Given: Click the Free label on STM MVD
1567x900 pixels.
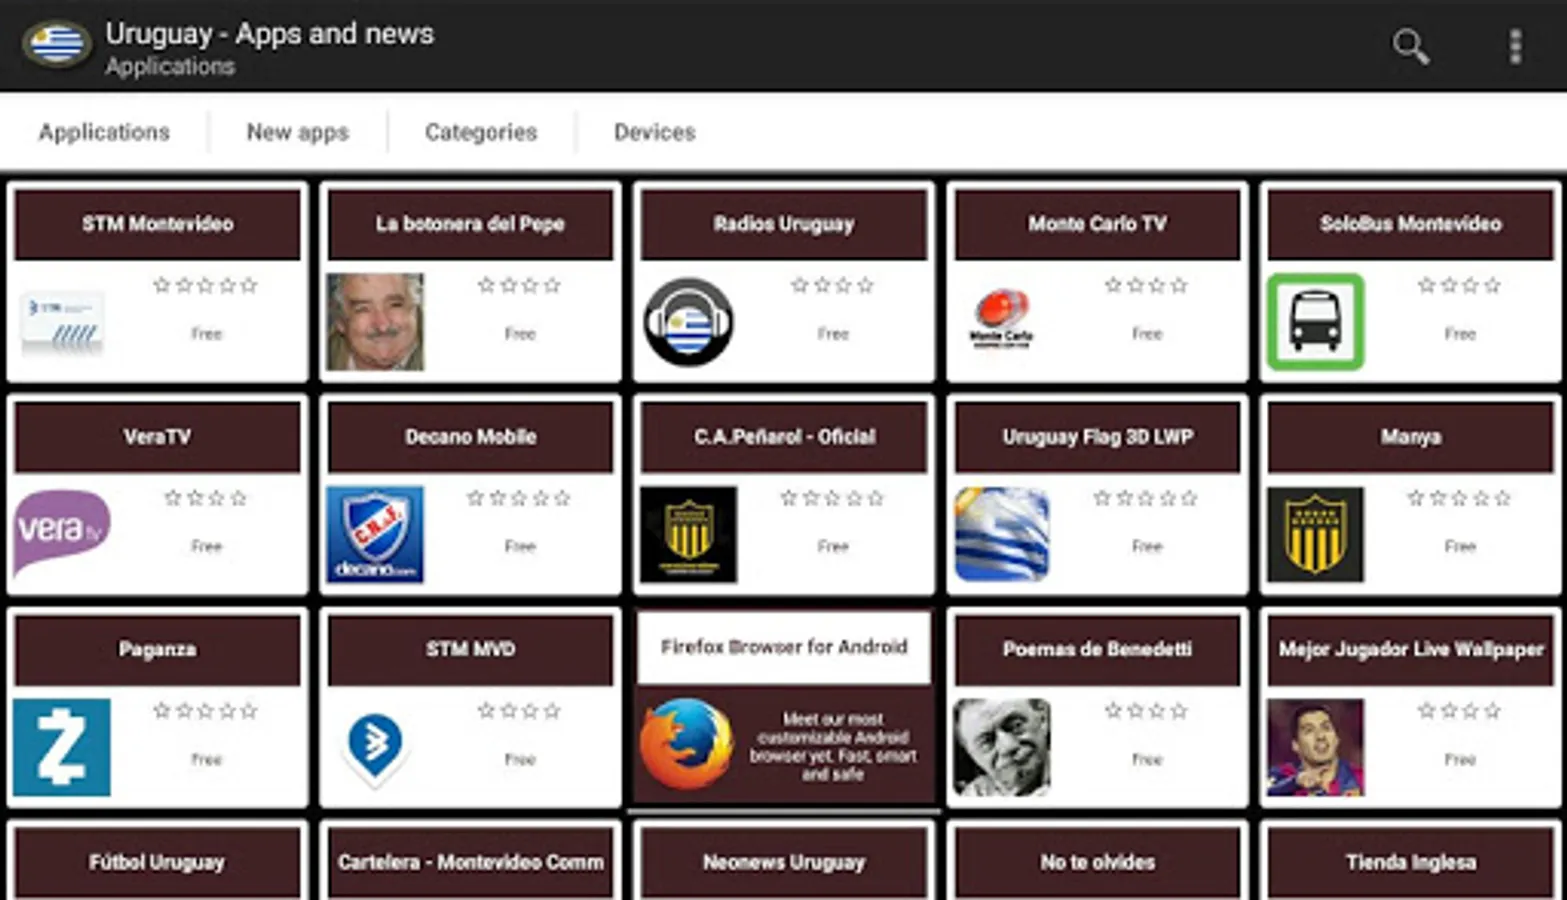Looking at the screenshot, I should 520,760.
